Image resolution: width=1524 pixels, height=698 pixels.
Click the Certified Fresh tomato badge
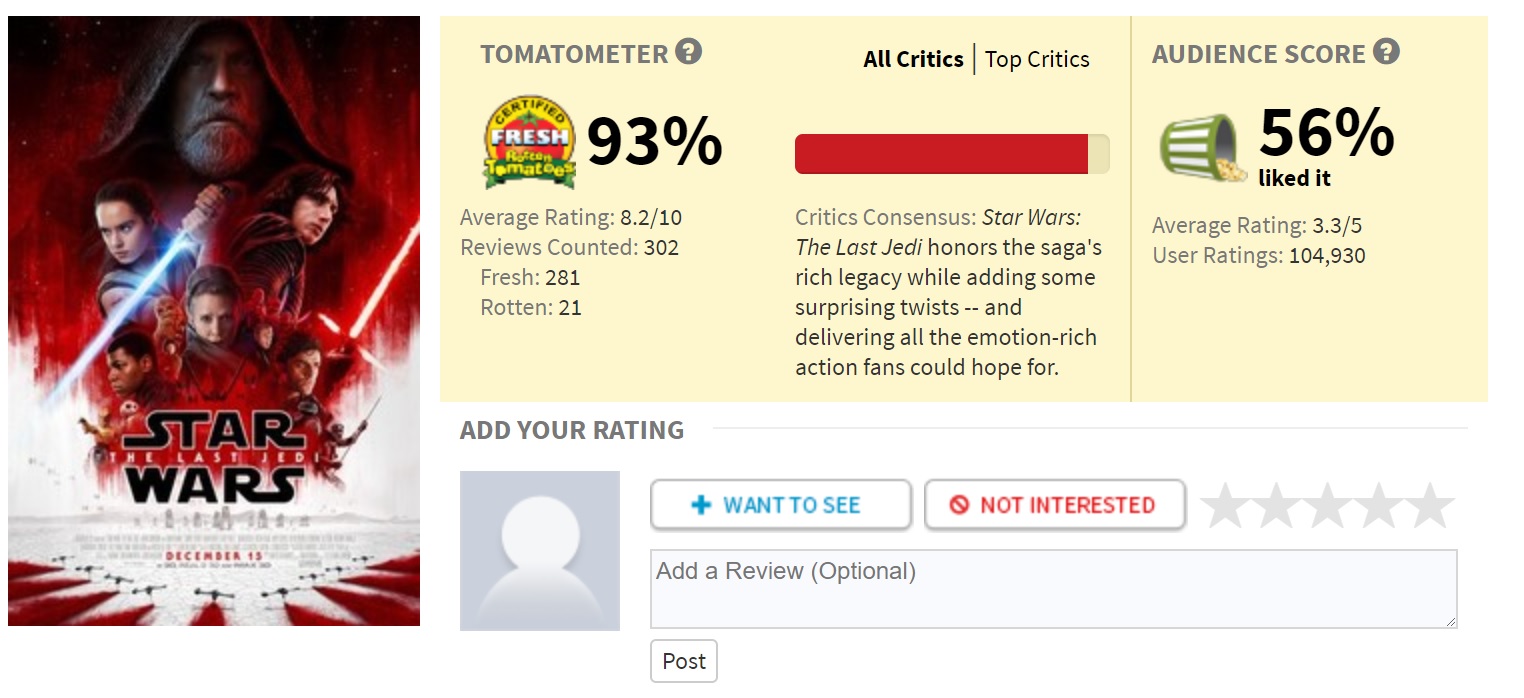[x=529, y=143]
